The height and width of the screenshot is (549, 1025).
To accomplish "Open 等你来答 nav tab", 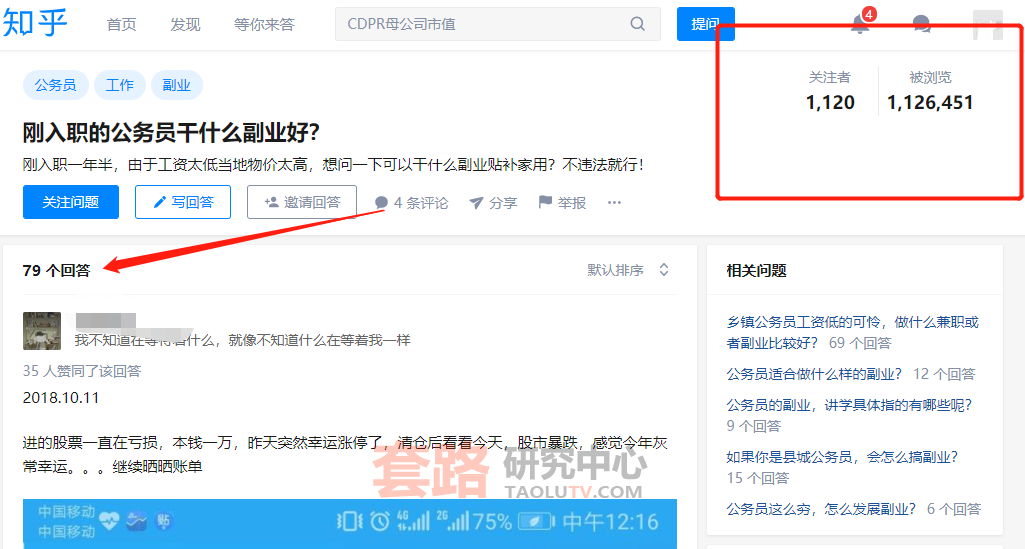I will [264, 24].
